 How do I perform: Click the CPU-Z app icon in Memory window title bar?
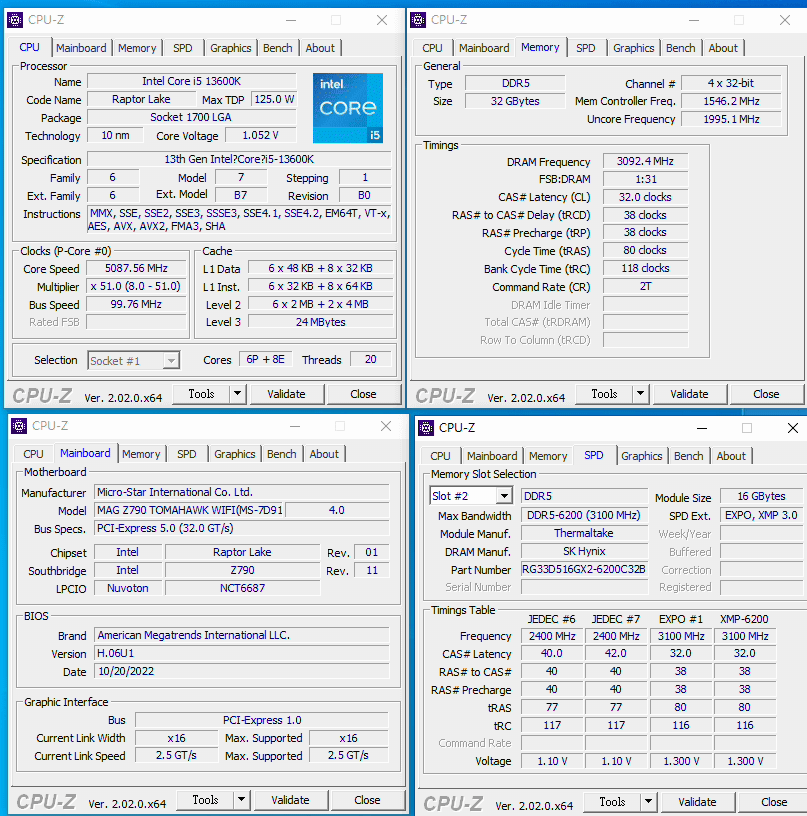(x=418, y=20)
